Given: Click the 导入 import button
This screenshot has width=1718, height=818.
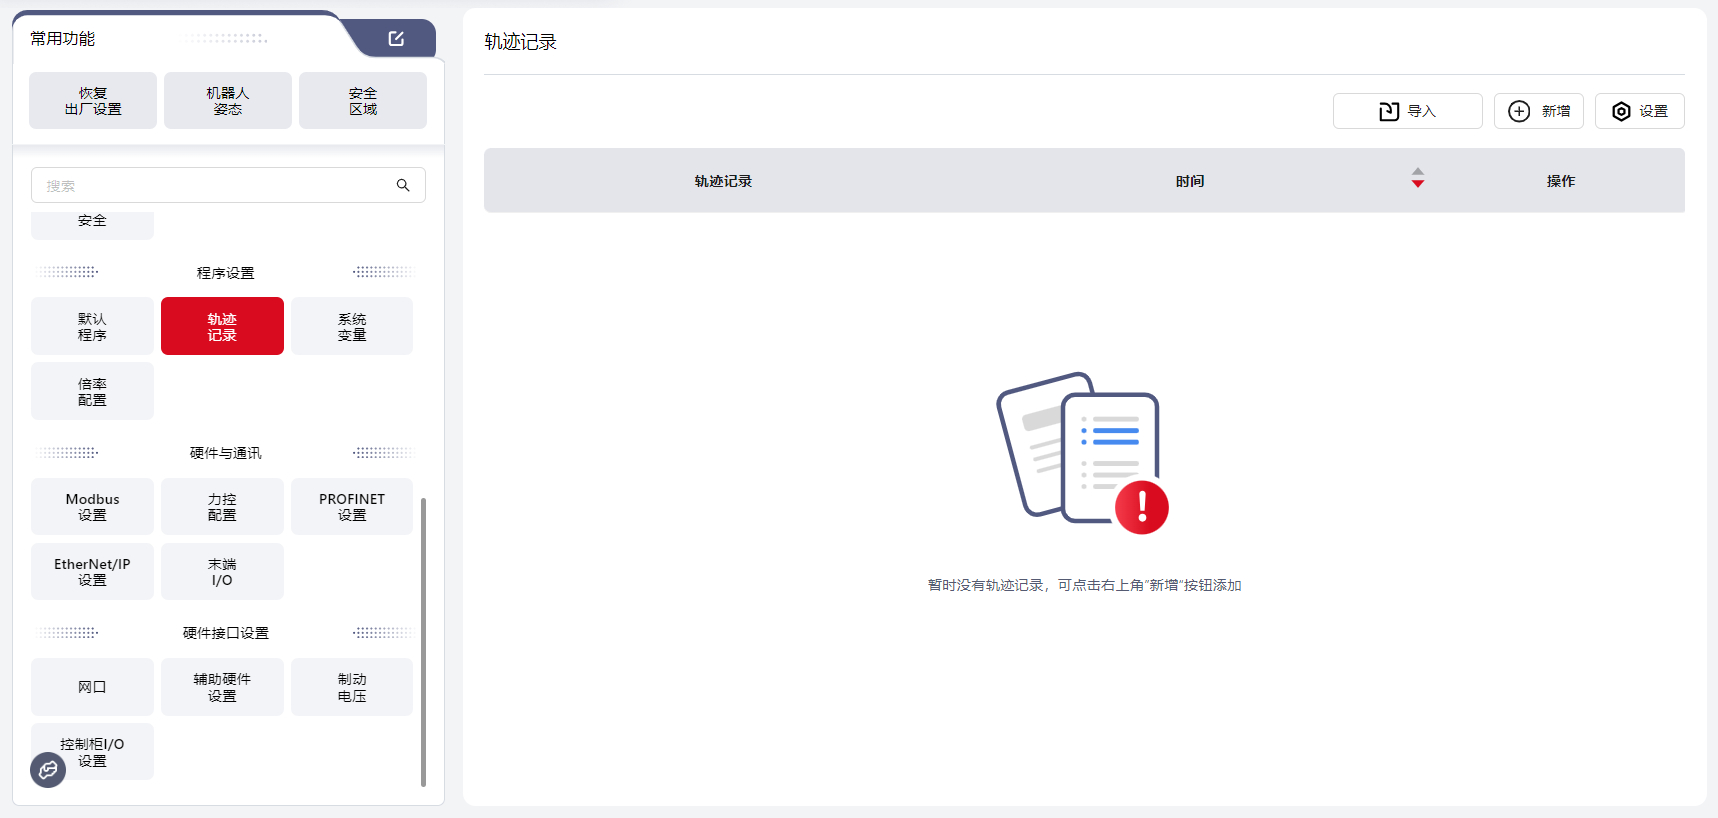Looking at the screenshot, I should pyautogui.click(x=1407, y=111).
